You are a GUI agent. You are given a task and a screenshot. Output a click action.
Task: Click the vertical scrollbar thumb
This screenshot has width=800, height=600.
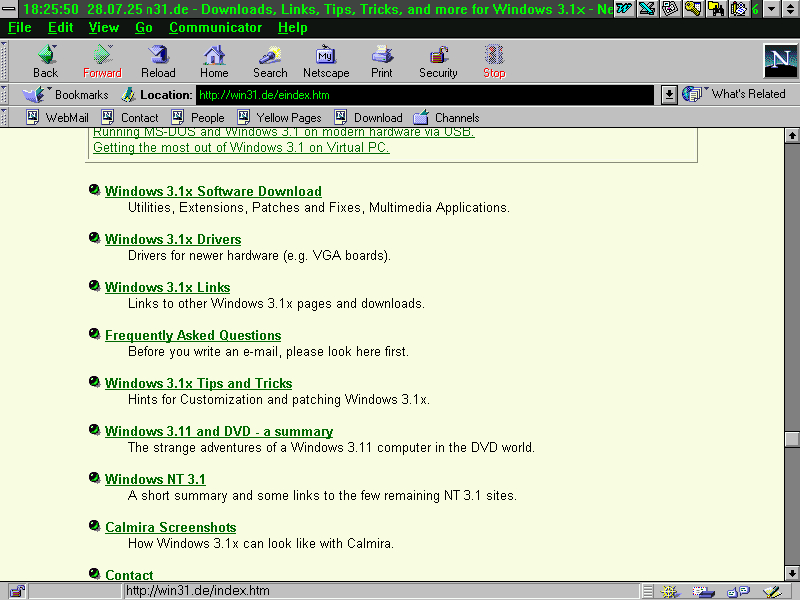(x=792, y=439)
